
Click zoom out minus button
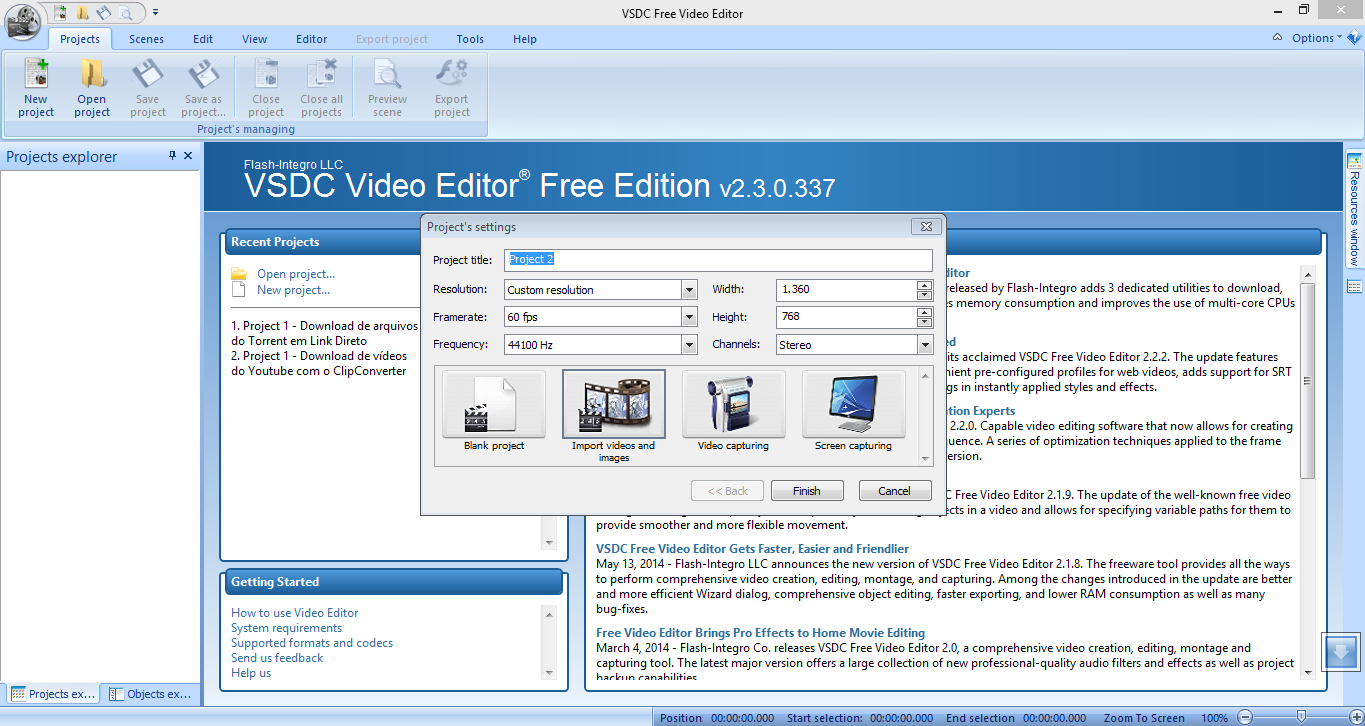tap(1245, 717)
